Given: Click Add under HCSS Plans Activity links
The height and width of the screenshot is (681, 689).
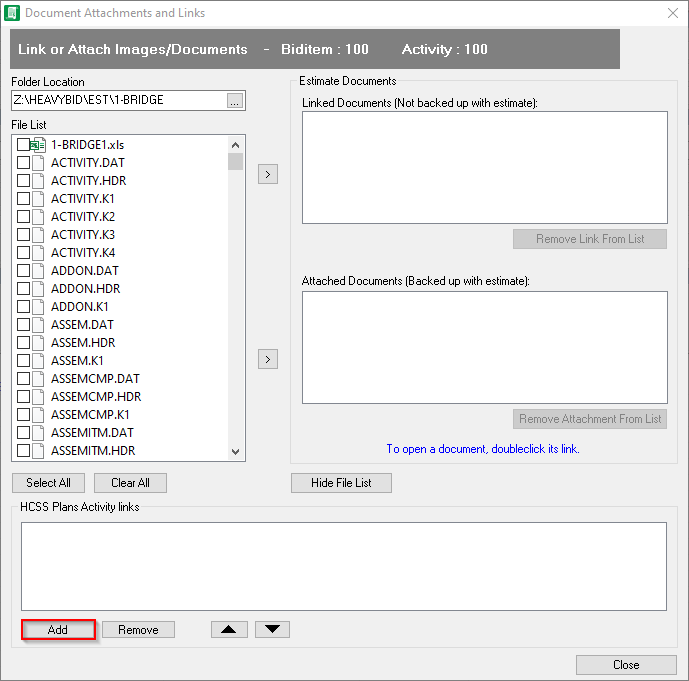Looking at the screenshot, I should pos(58,630).
